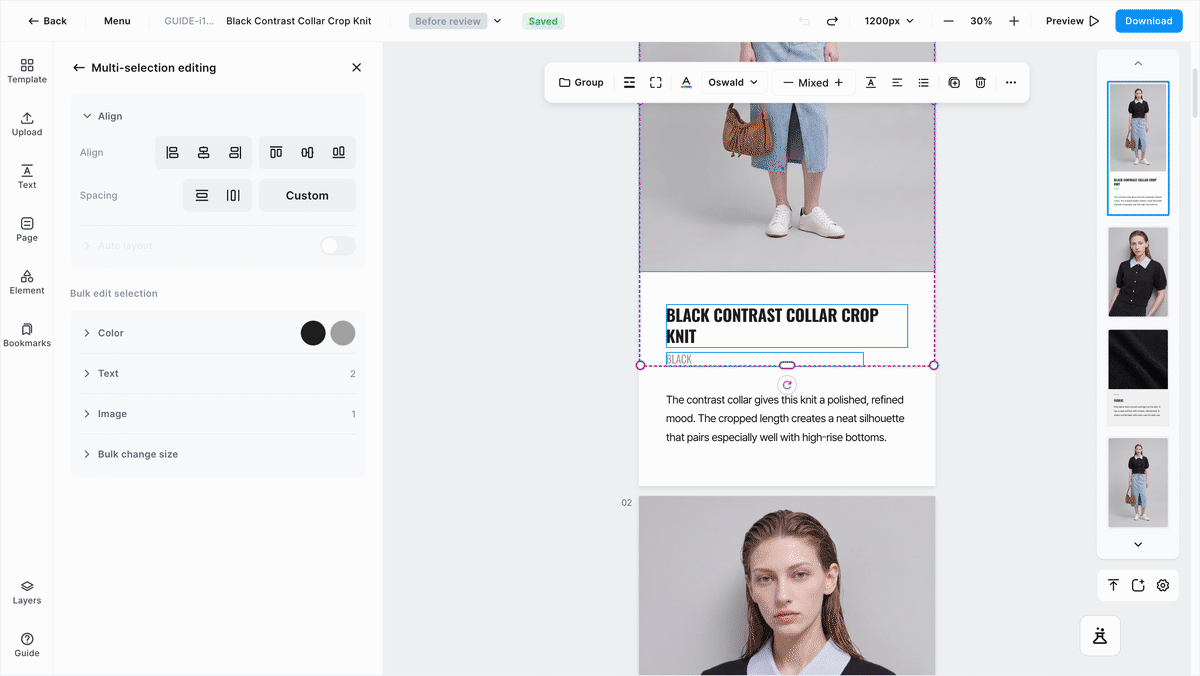This screenshot has width=1200, height=676.
Task: Align selection to left edges
Action: pyautogui.click(x=172, y=153)
